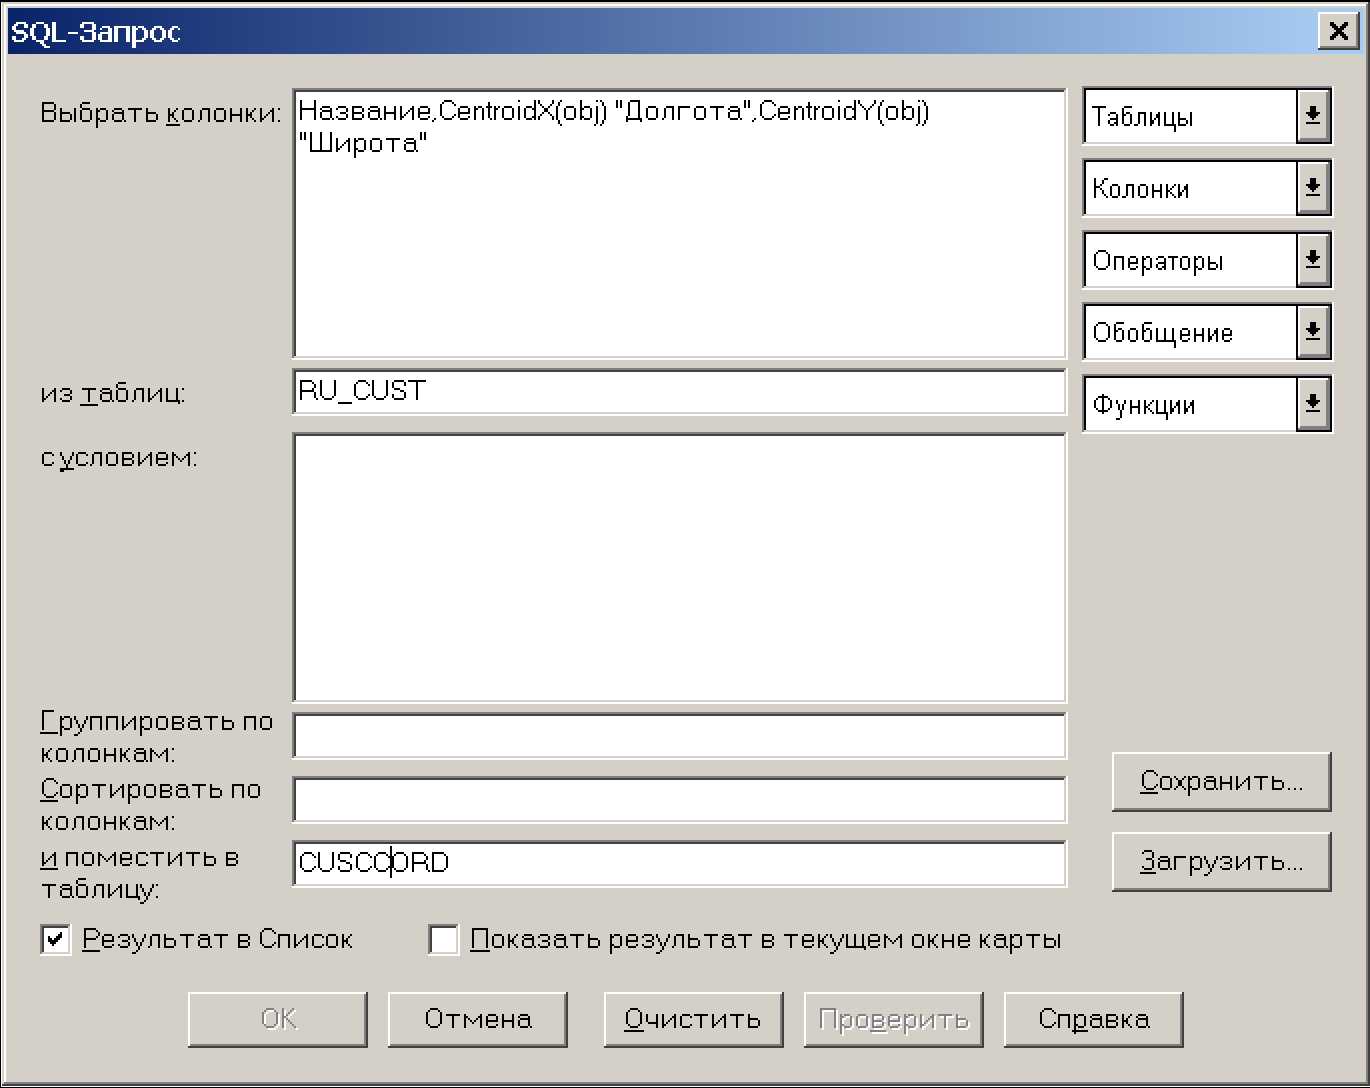Expand the Колонки dropdown
This screenshot has width=1370, height=1088.
click(1312, 189)
